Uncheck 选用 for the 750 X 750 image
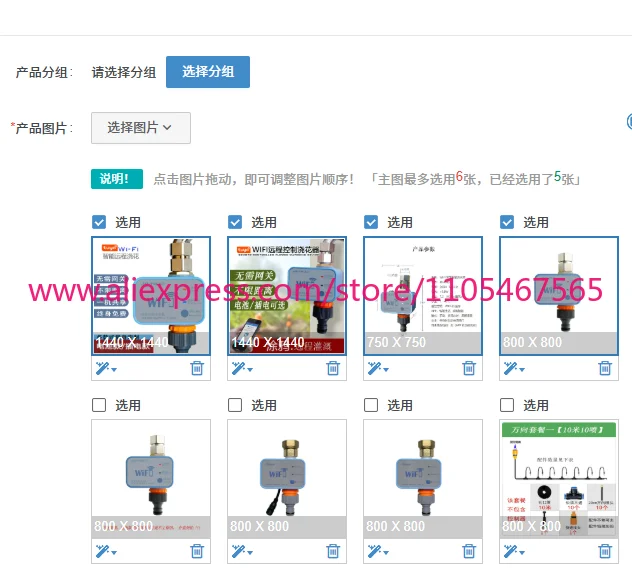 click(x=371, y=222)
